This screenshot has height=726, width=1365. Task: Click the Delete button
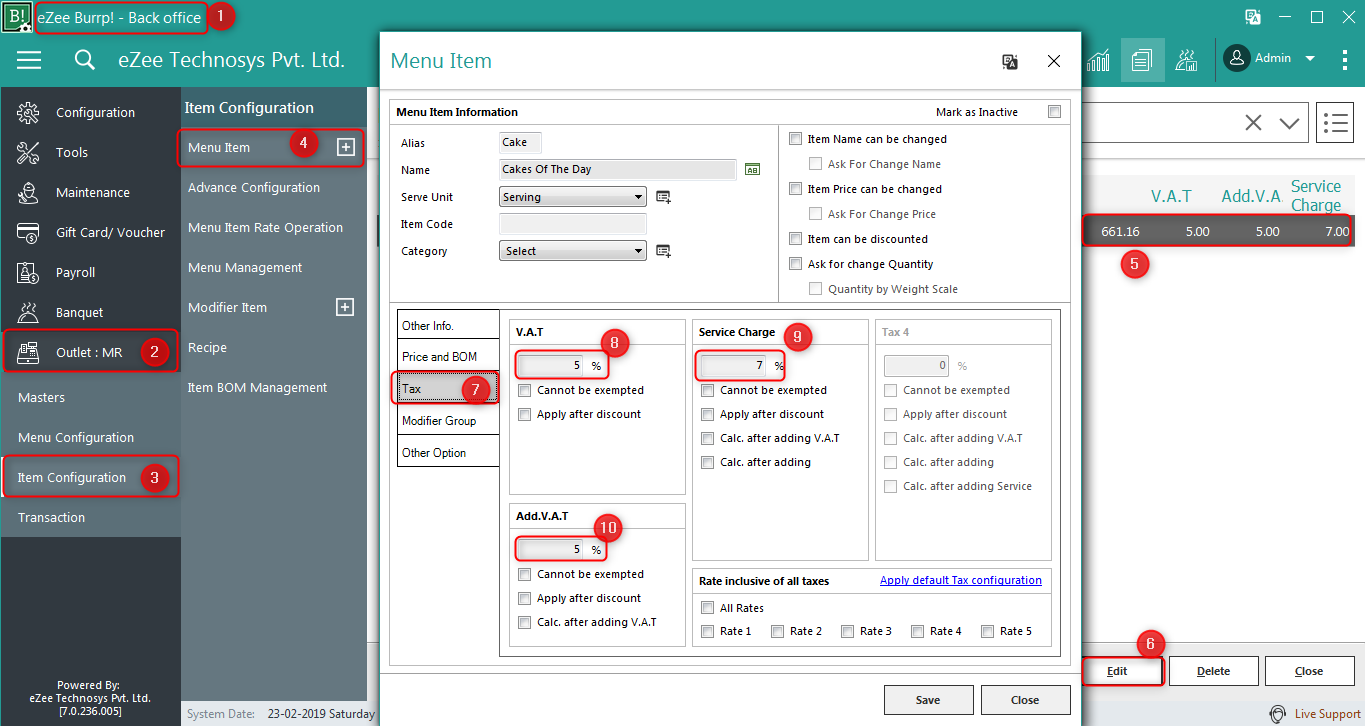pyautogui.click(x=1214, y=671)
